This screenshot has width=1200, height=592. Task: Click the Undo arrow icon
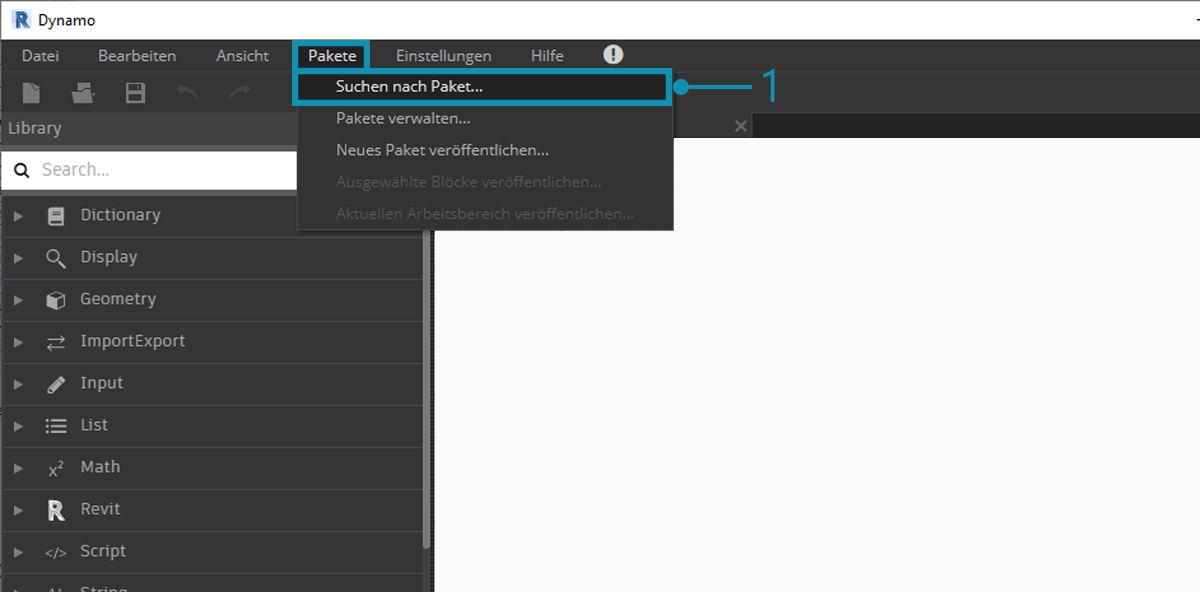[187, 93]
